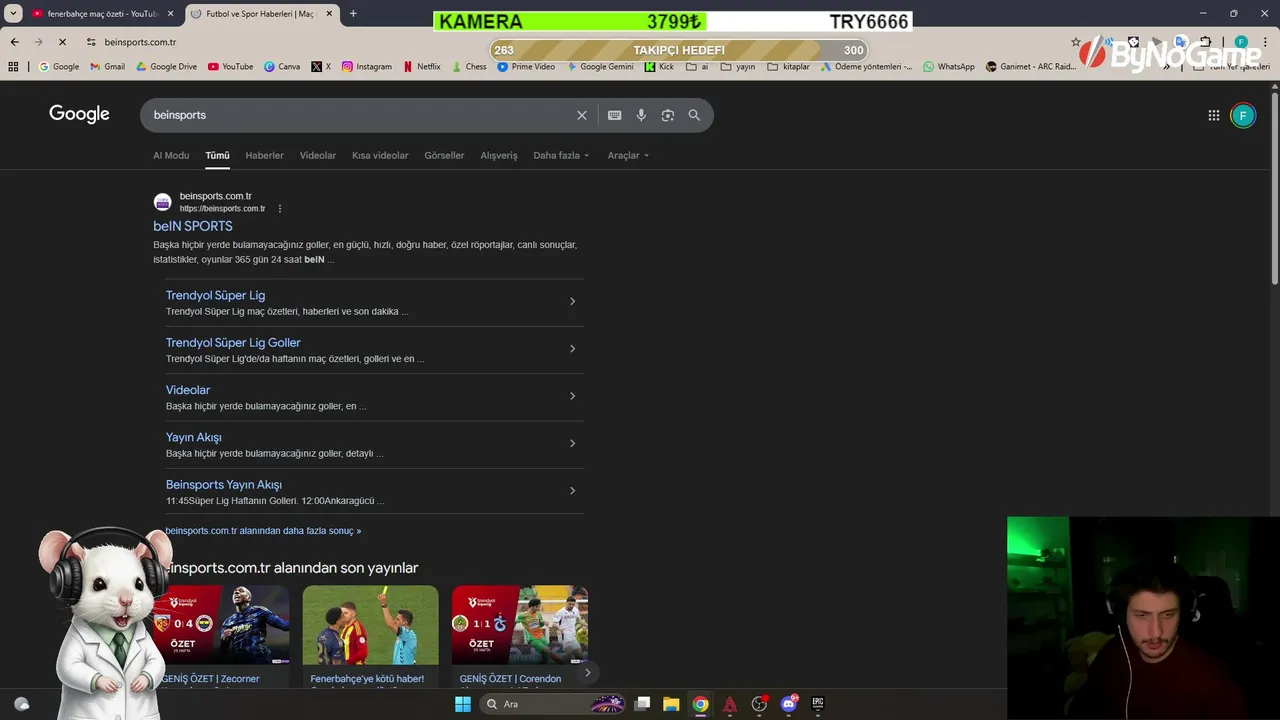Switch to the Haberler tab
The image size is (1280, 720).
point(264,156)
